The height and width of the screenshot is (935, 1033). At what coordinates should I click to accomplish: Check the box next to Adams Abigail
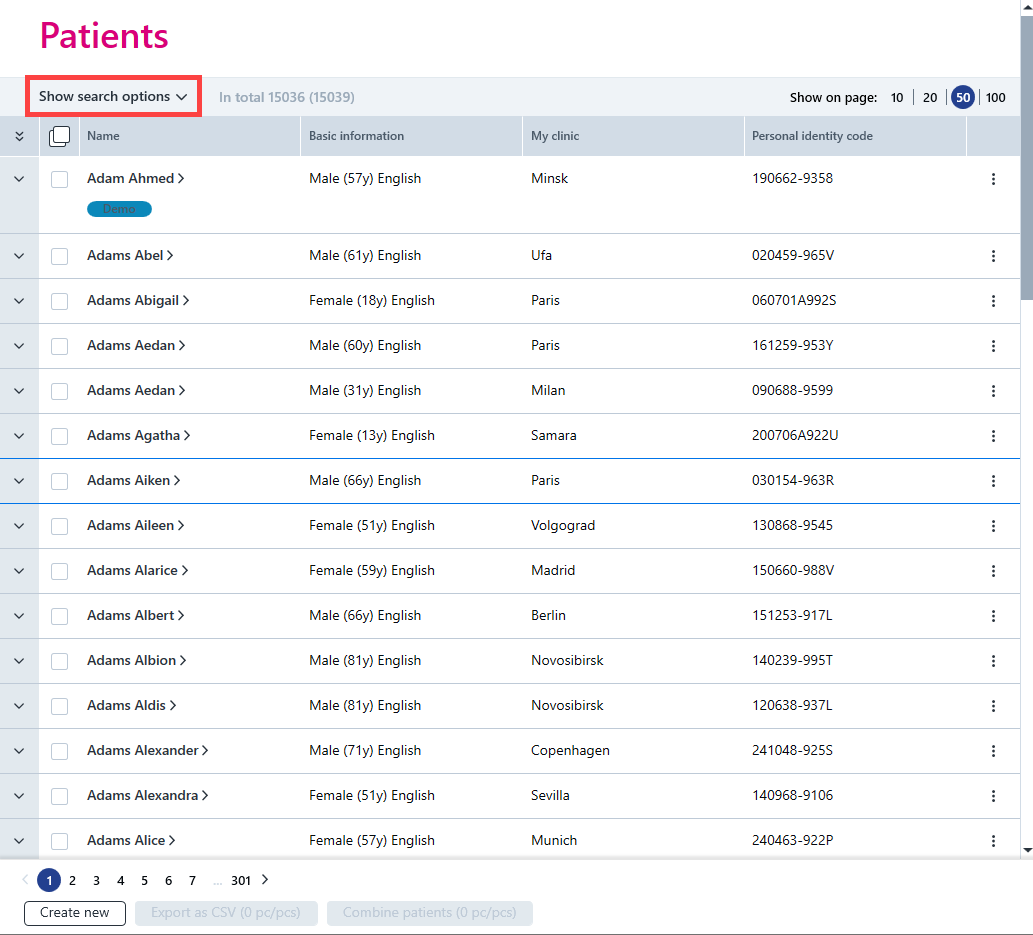tap(59, 301)
